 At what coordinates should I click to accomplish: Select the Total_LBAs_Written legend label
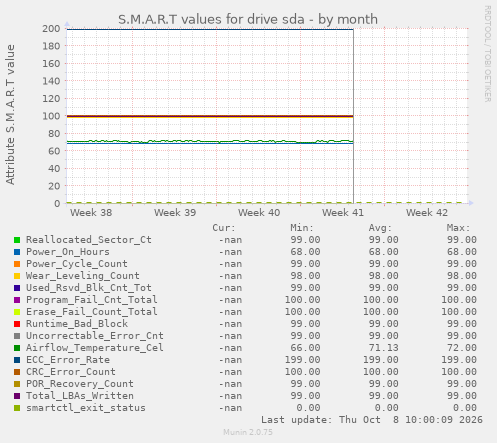point(80,396)
